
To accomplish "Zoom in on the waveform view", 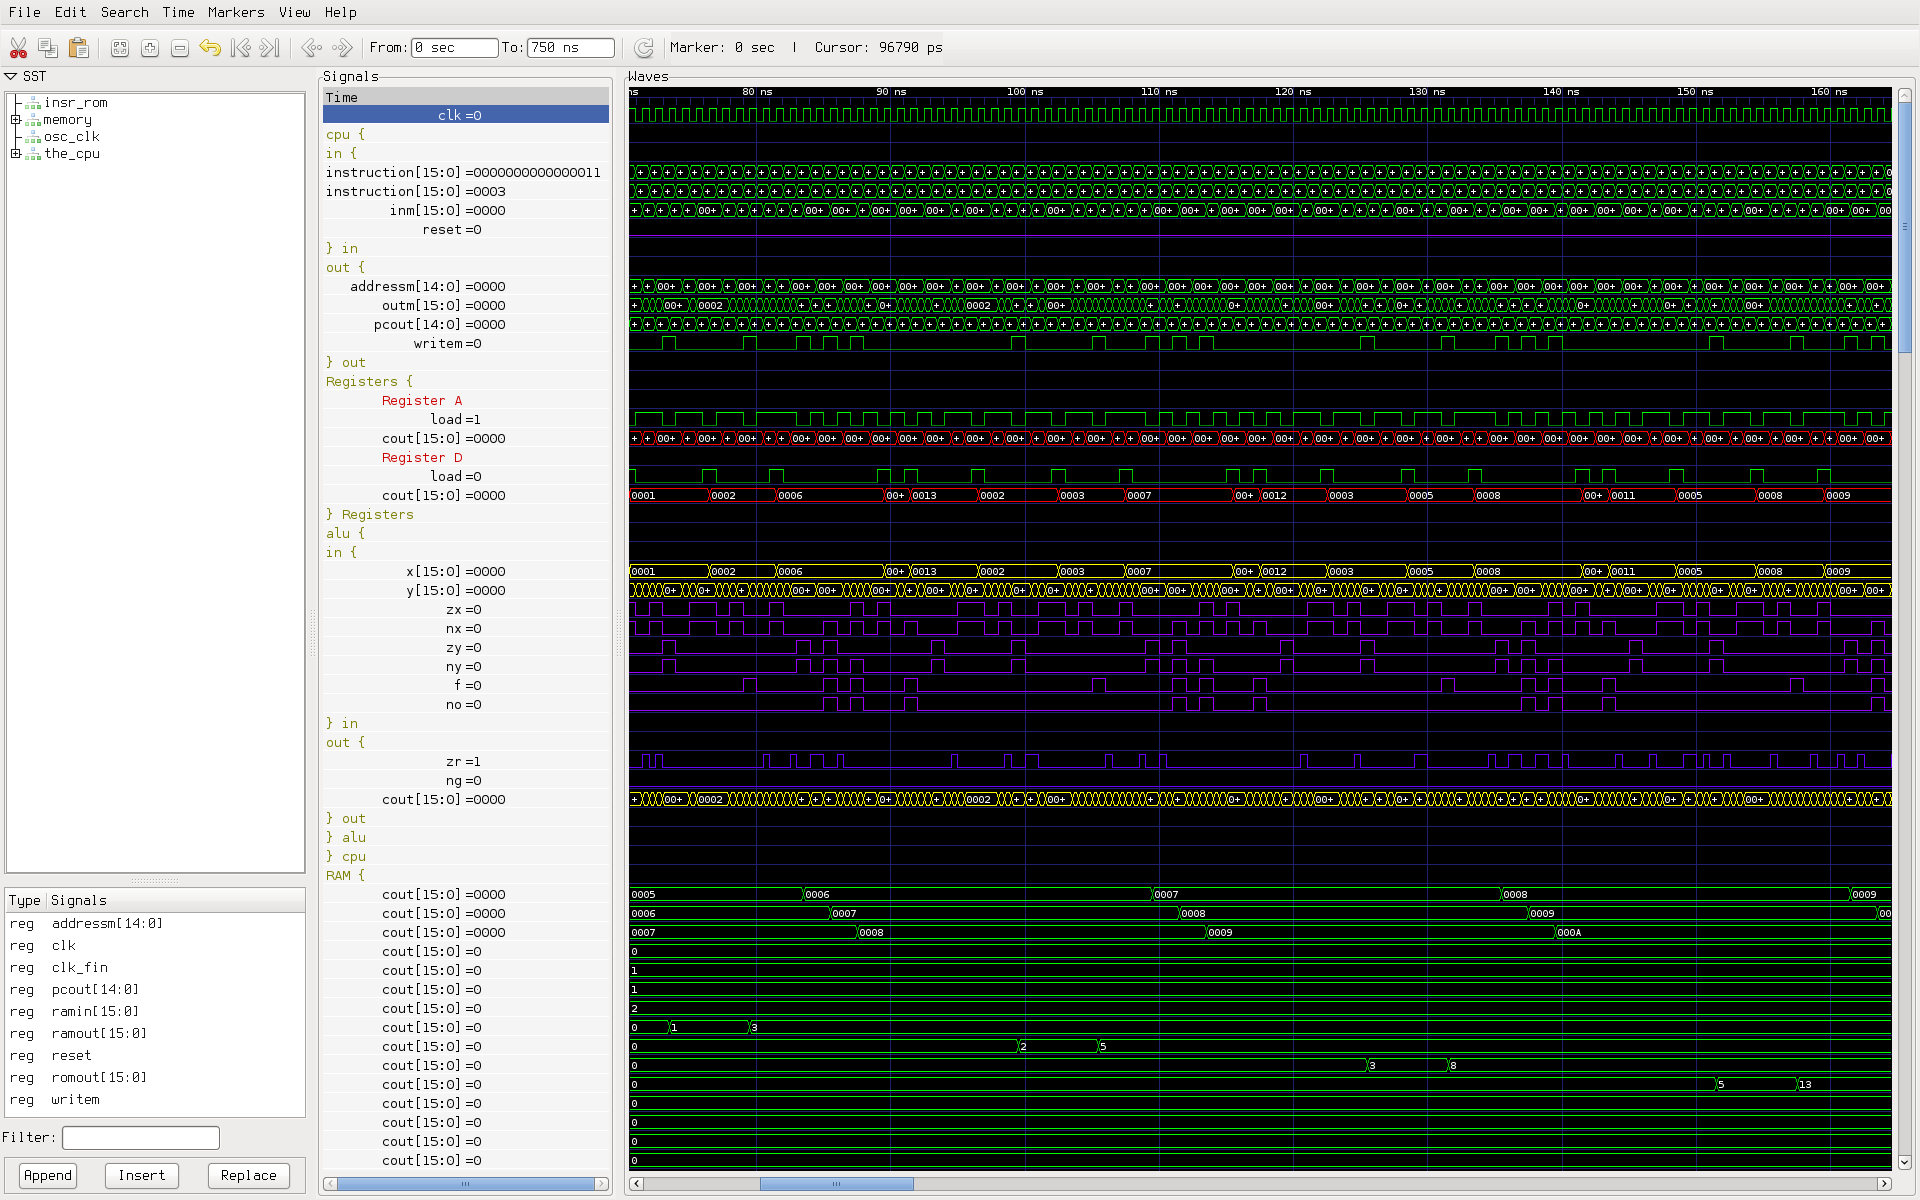I will coord(150,47).
